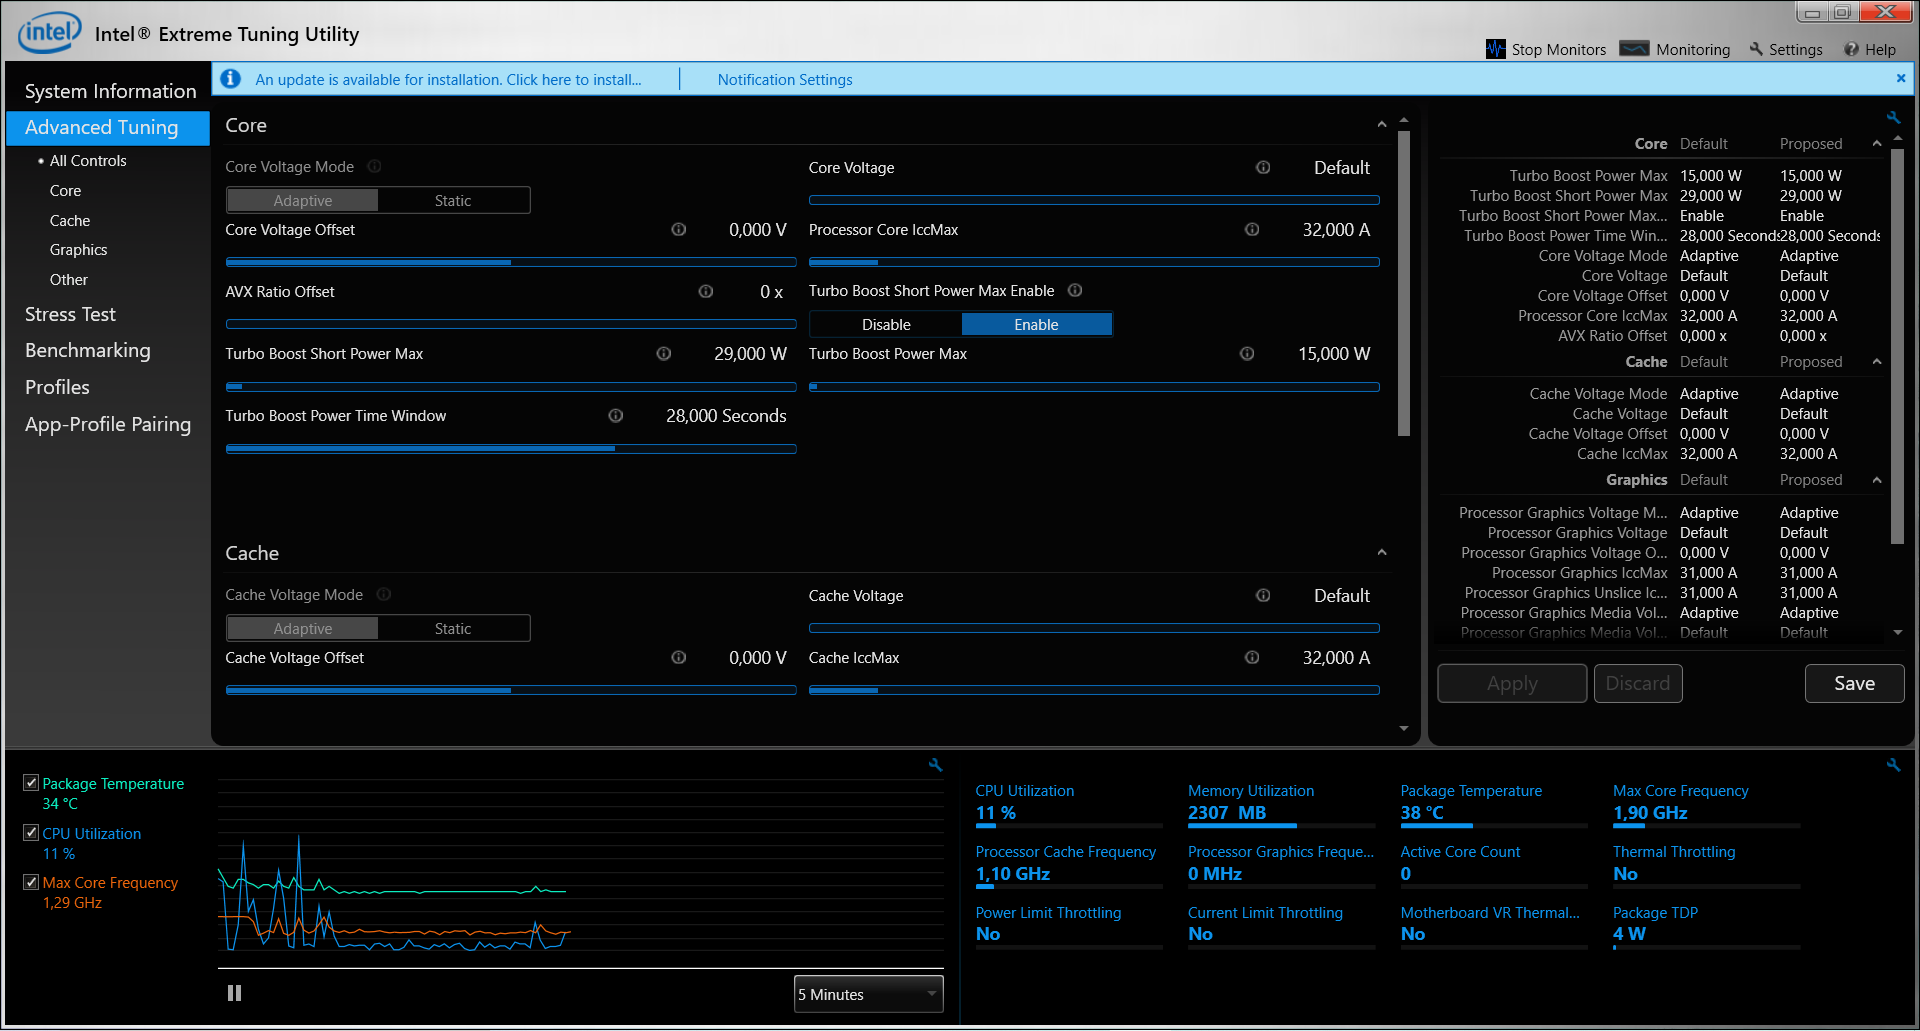Select Graphics under Advanced Tuning
This screenshot has width=1920, height=1031.
[78, 250]
